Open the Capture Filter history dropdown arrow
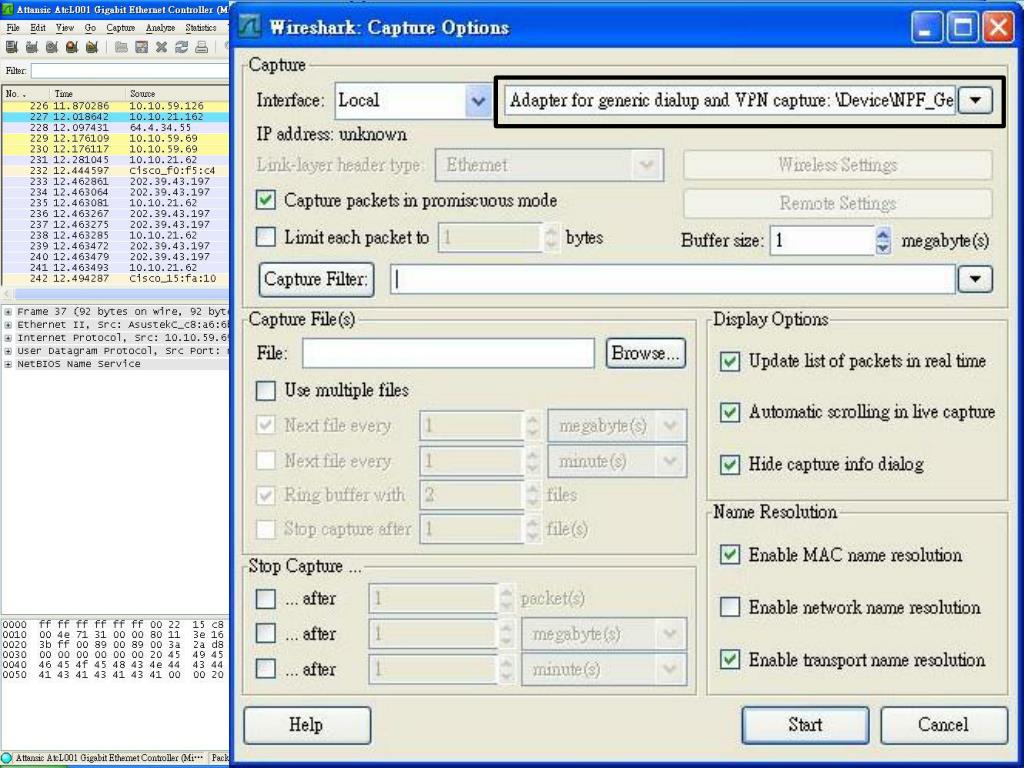This screenshot has height=768, width=1024. (976, 279)
